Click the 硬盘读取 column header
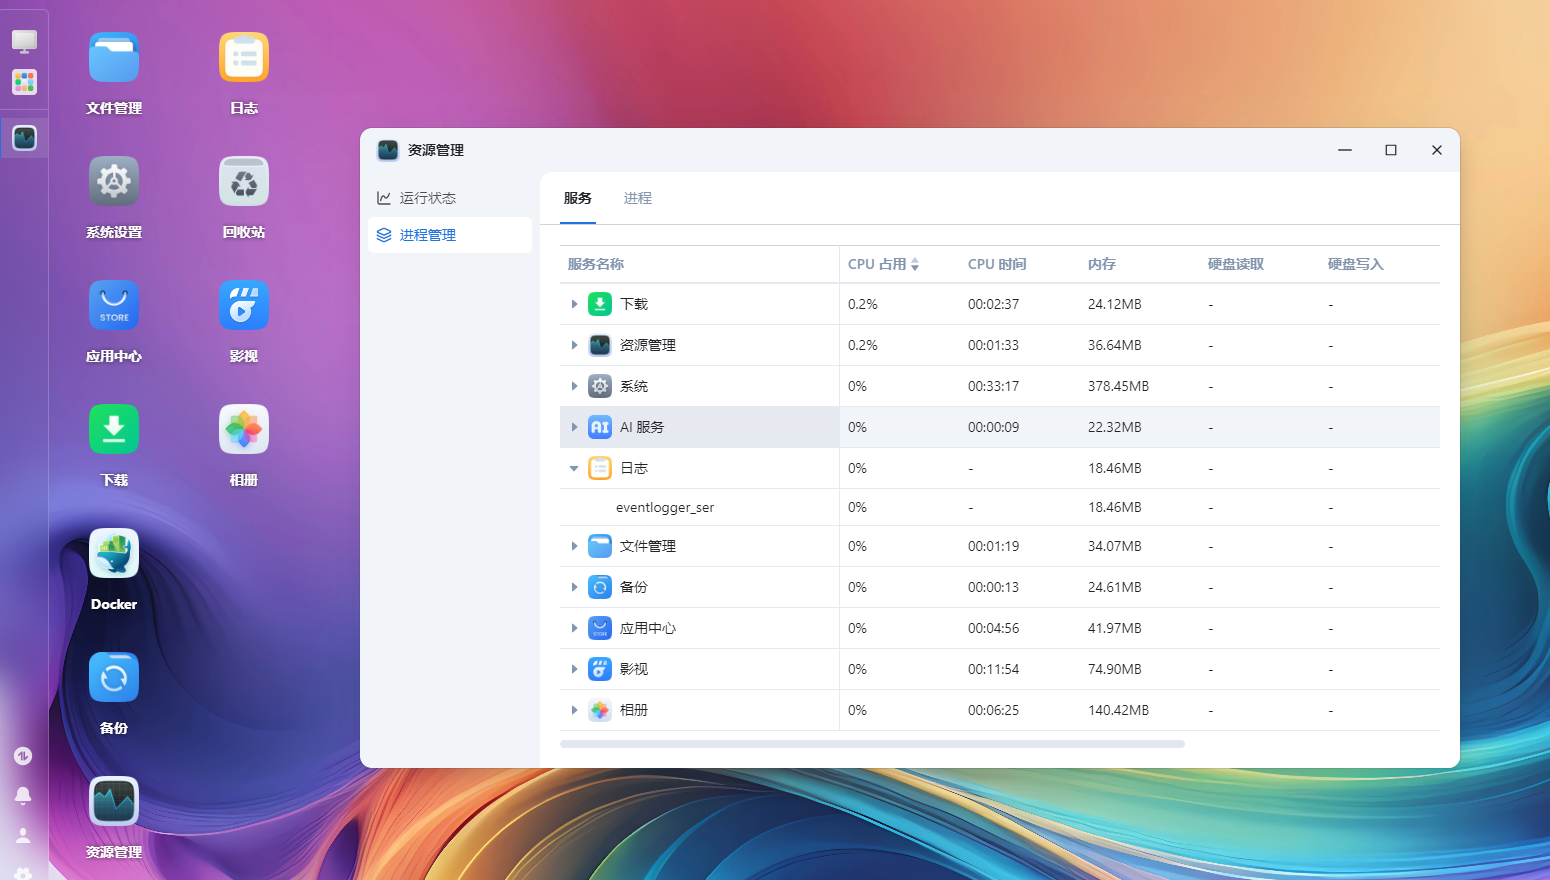Screen dimensions: 1550x880 [x=1236, y=264]
